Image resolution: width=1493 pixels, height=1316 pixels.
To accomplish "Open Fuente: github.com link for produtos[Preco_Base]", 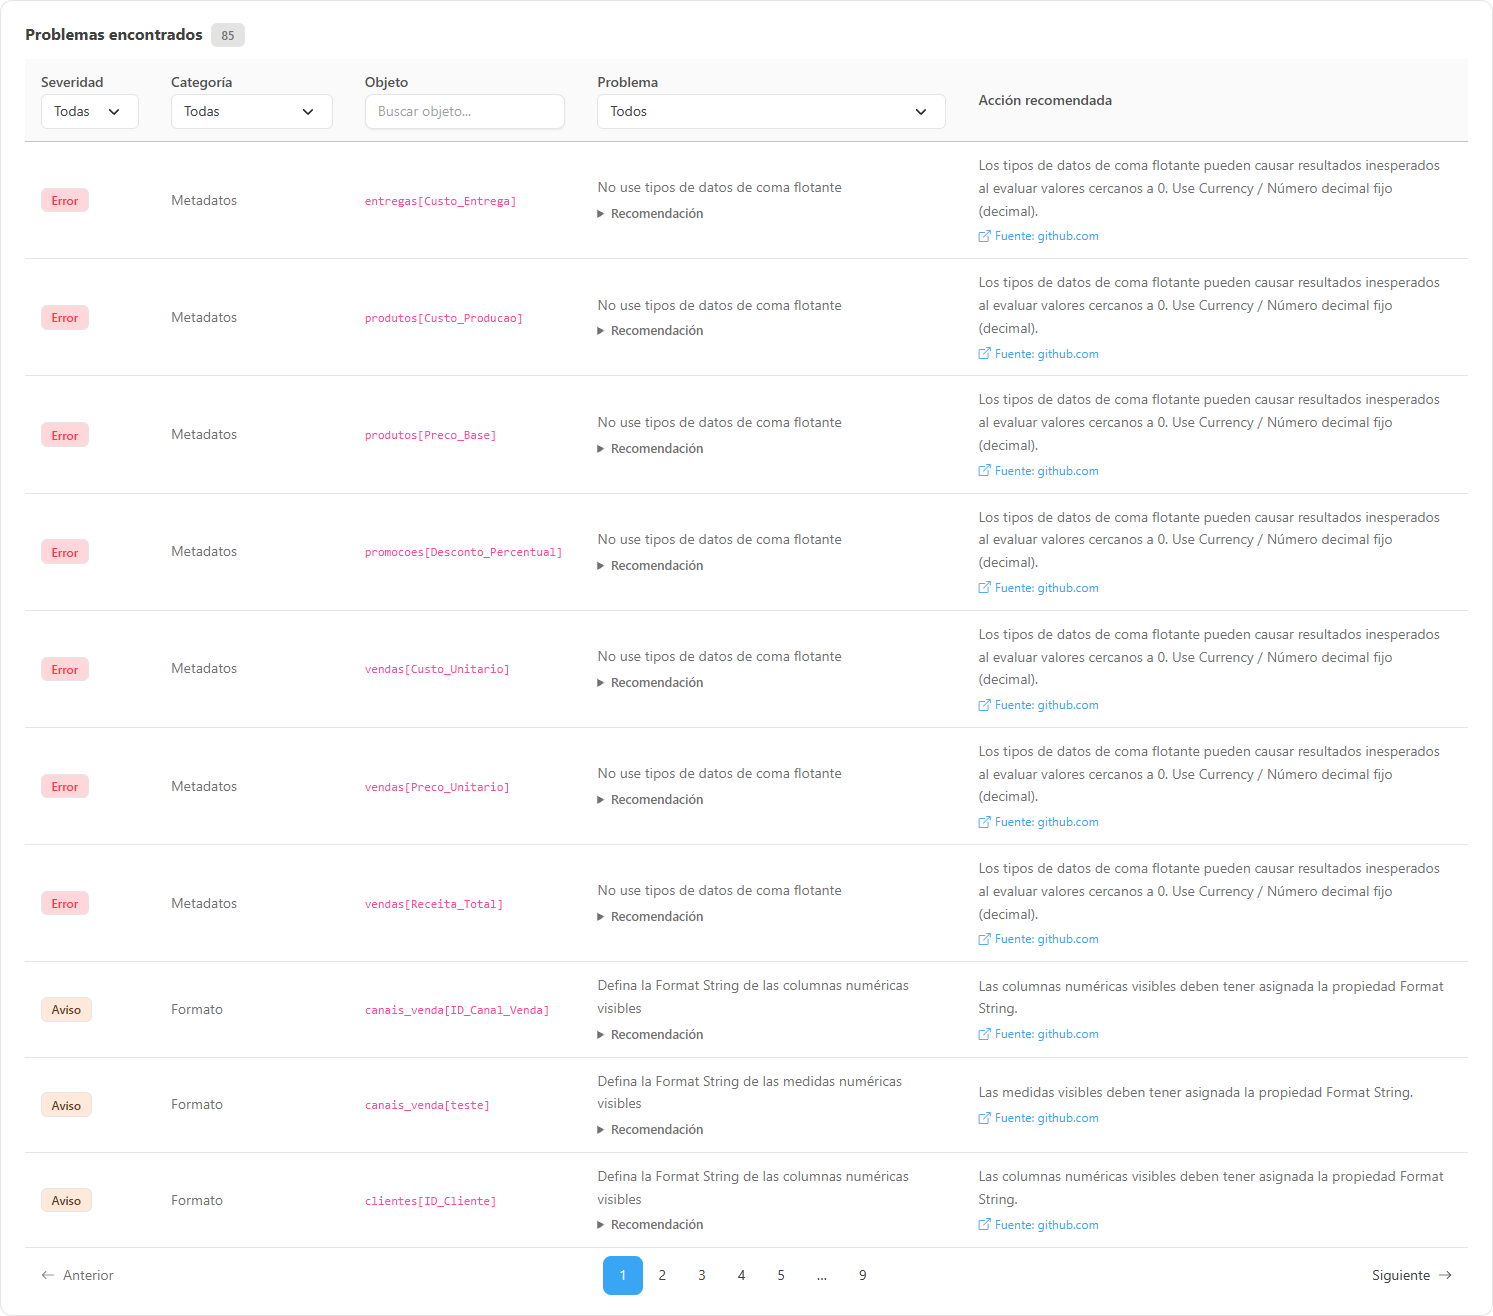I will click(x=1039, y=471).
